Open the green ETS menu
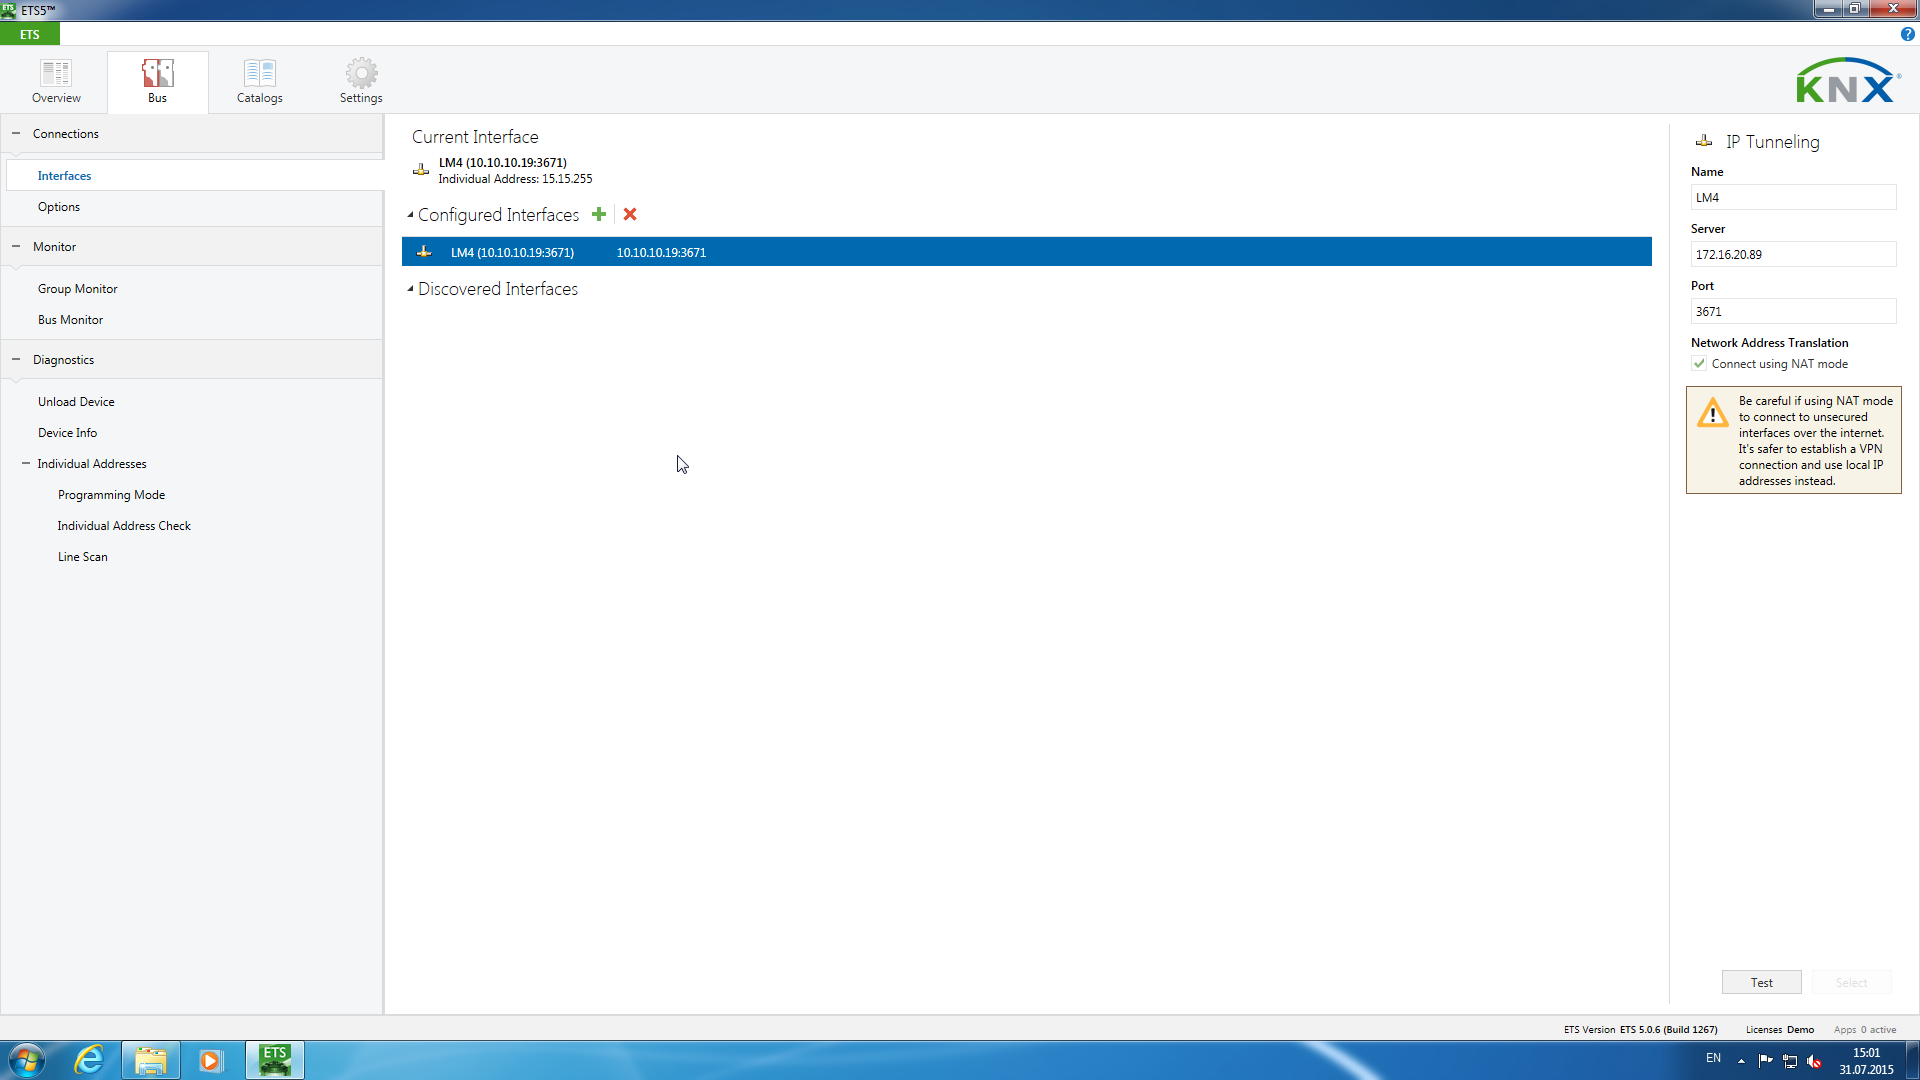The image size is (1920, 1080). 30,35
